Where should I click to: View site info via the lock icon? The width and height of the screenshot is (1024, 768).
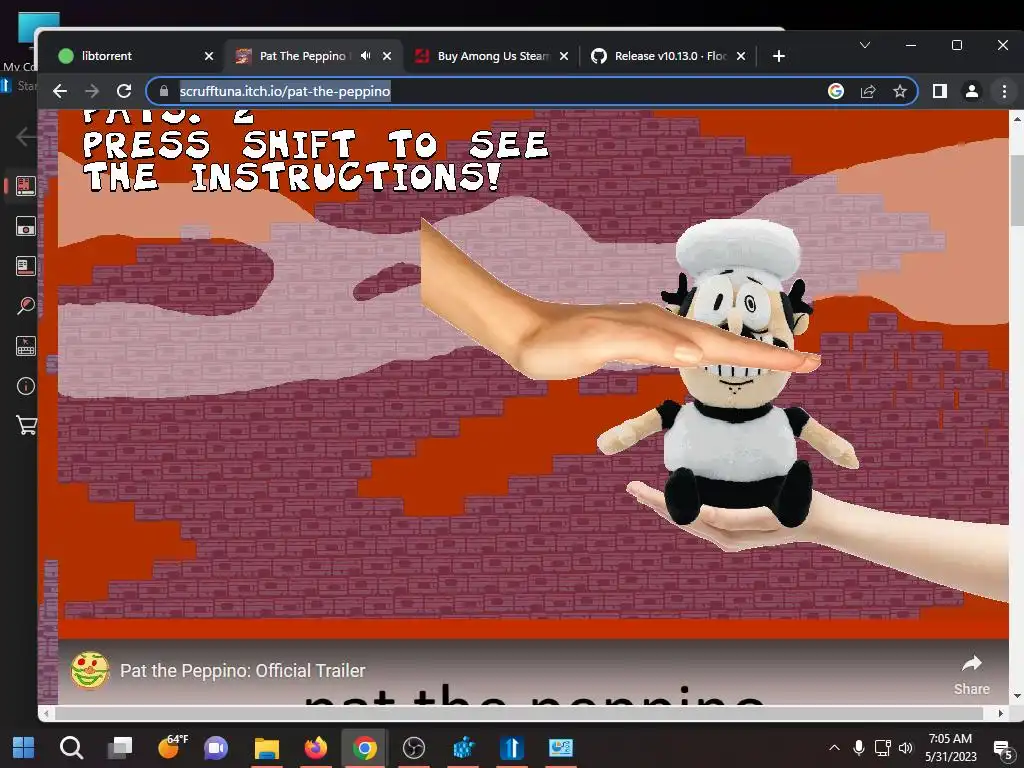163,91
